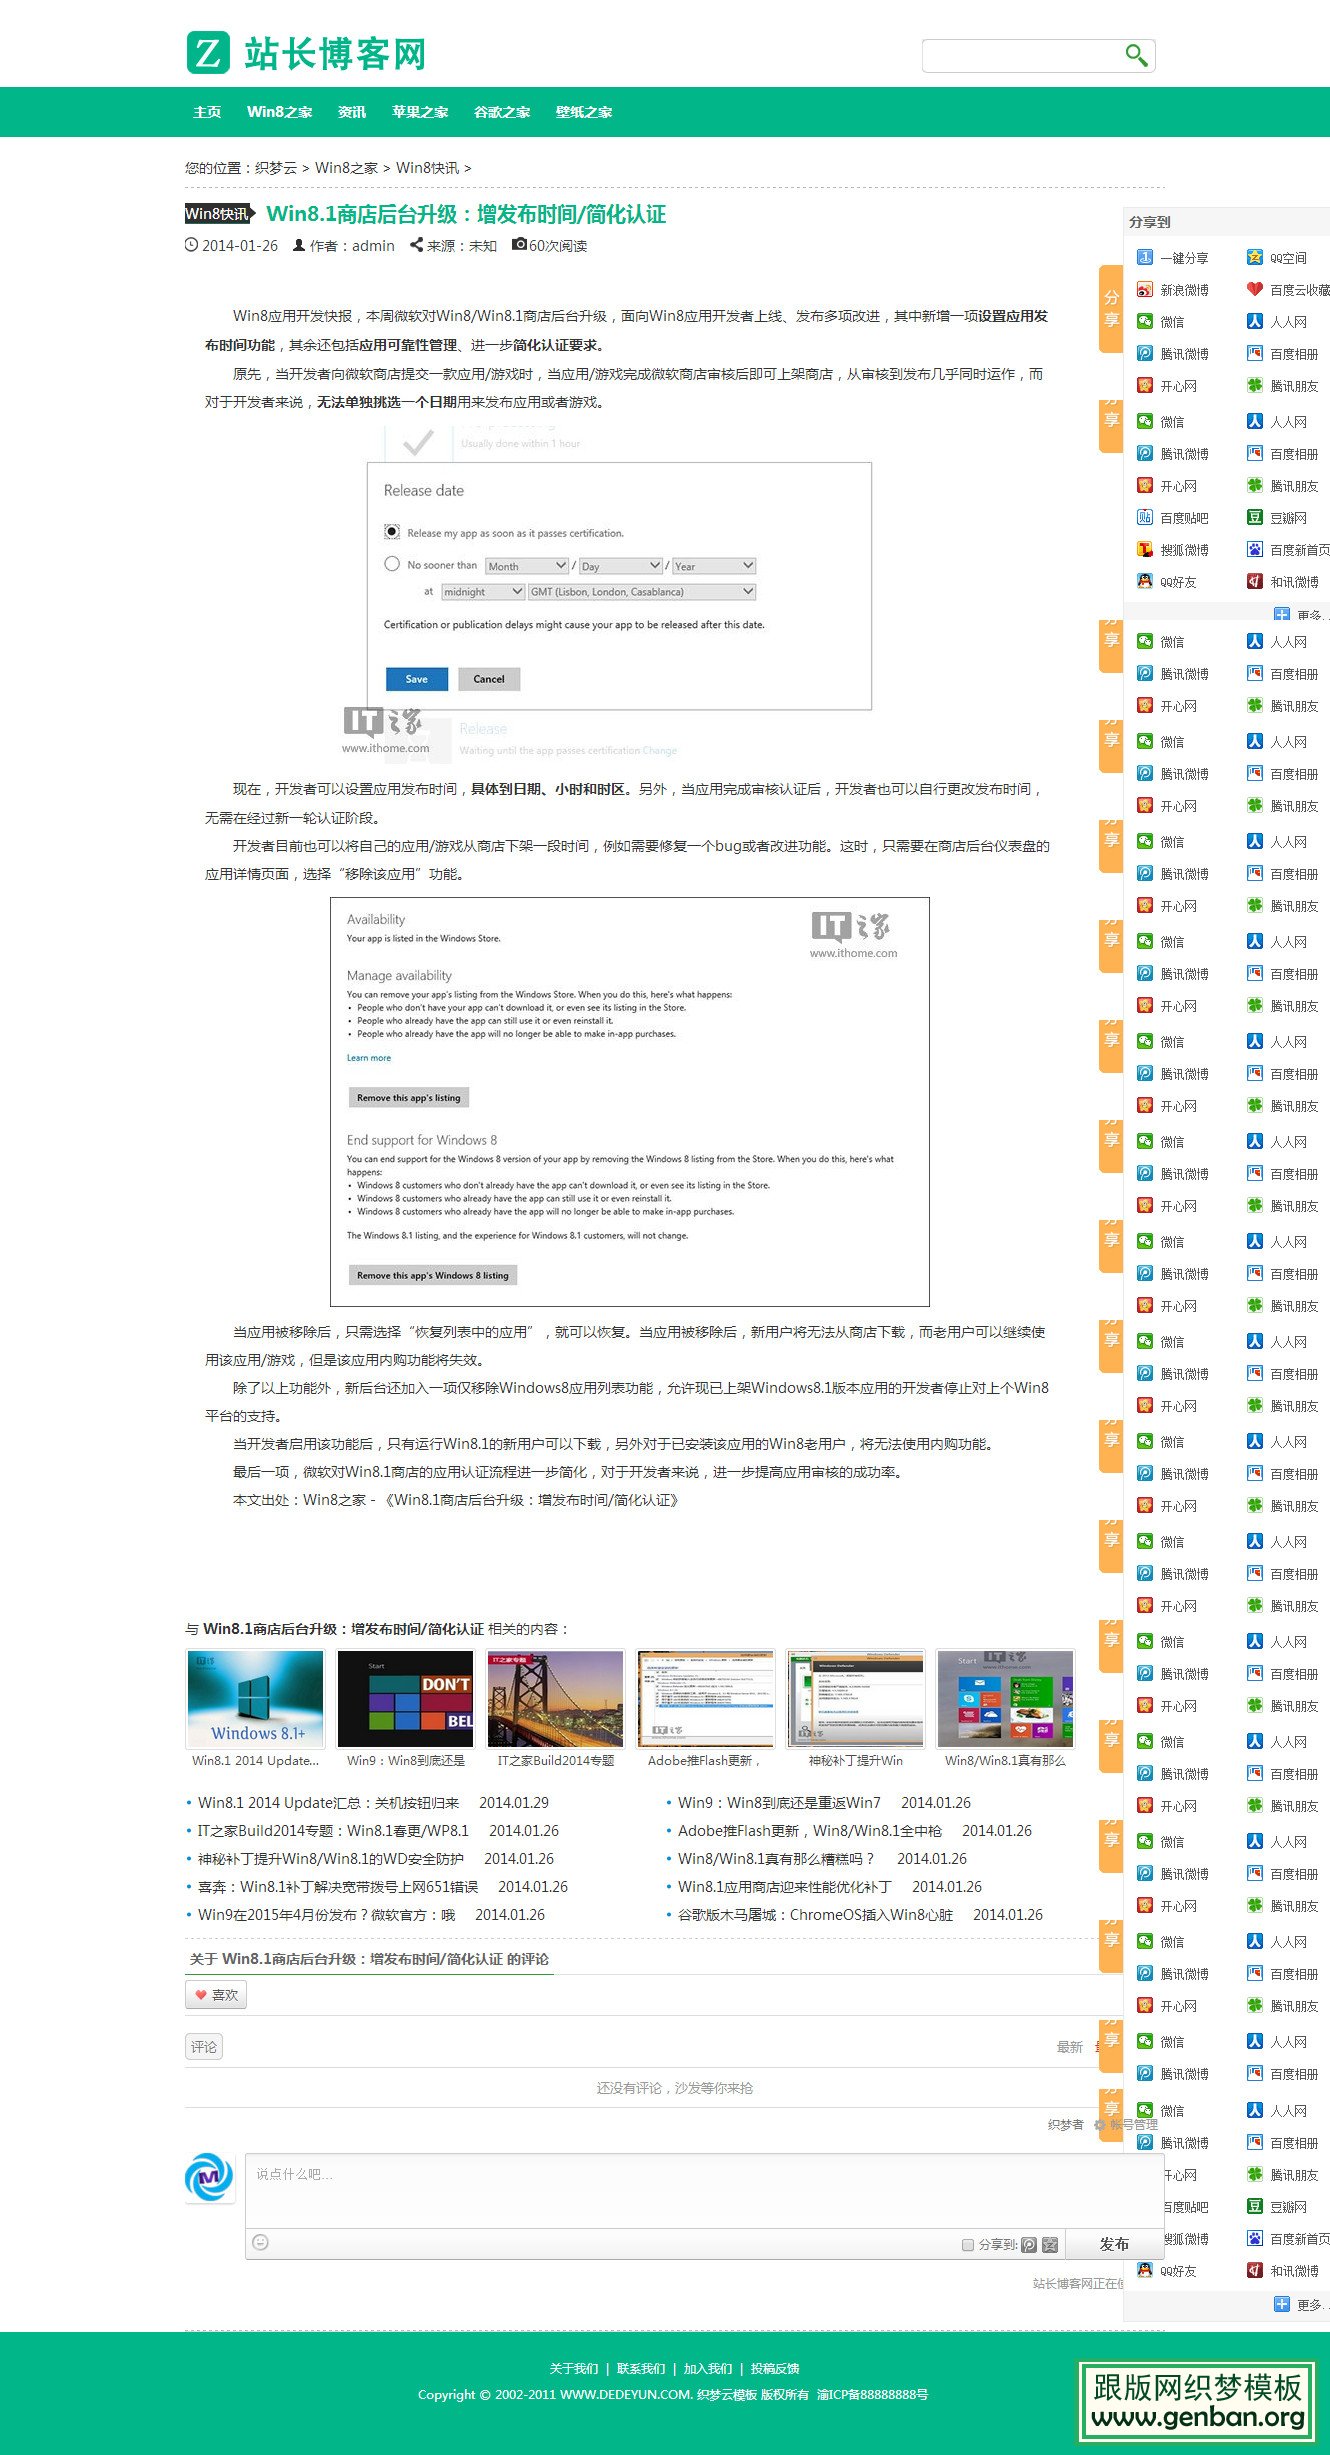The width and height of the screenshot is (1330, 2455).
Task: Click the 喜欢 like button
Action: click(x=216, y=1995)
